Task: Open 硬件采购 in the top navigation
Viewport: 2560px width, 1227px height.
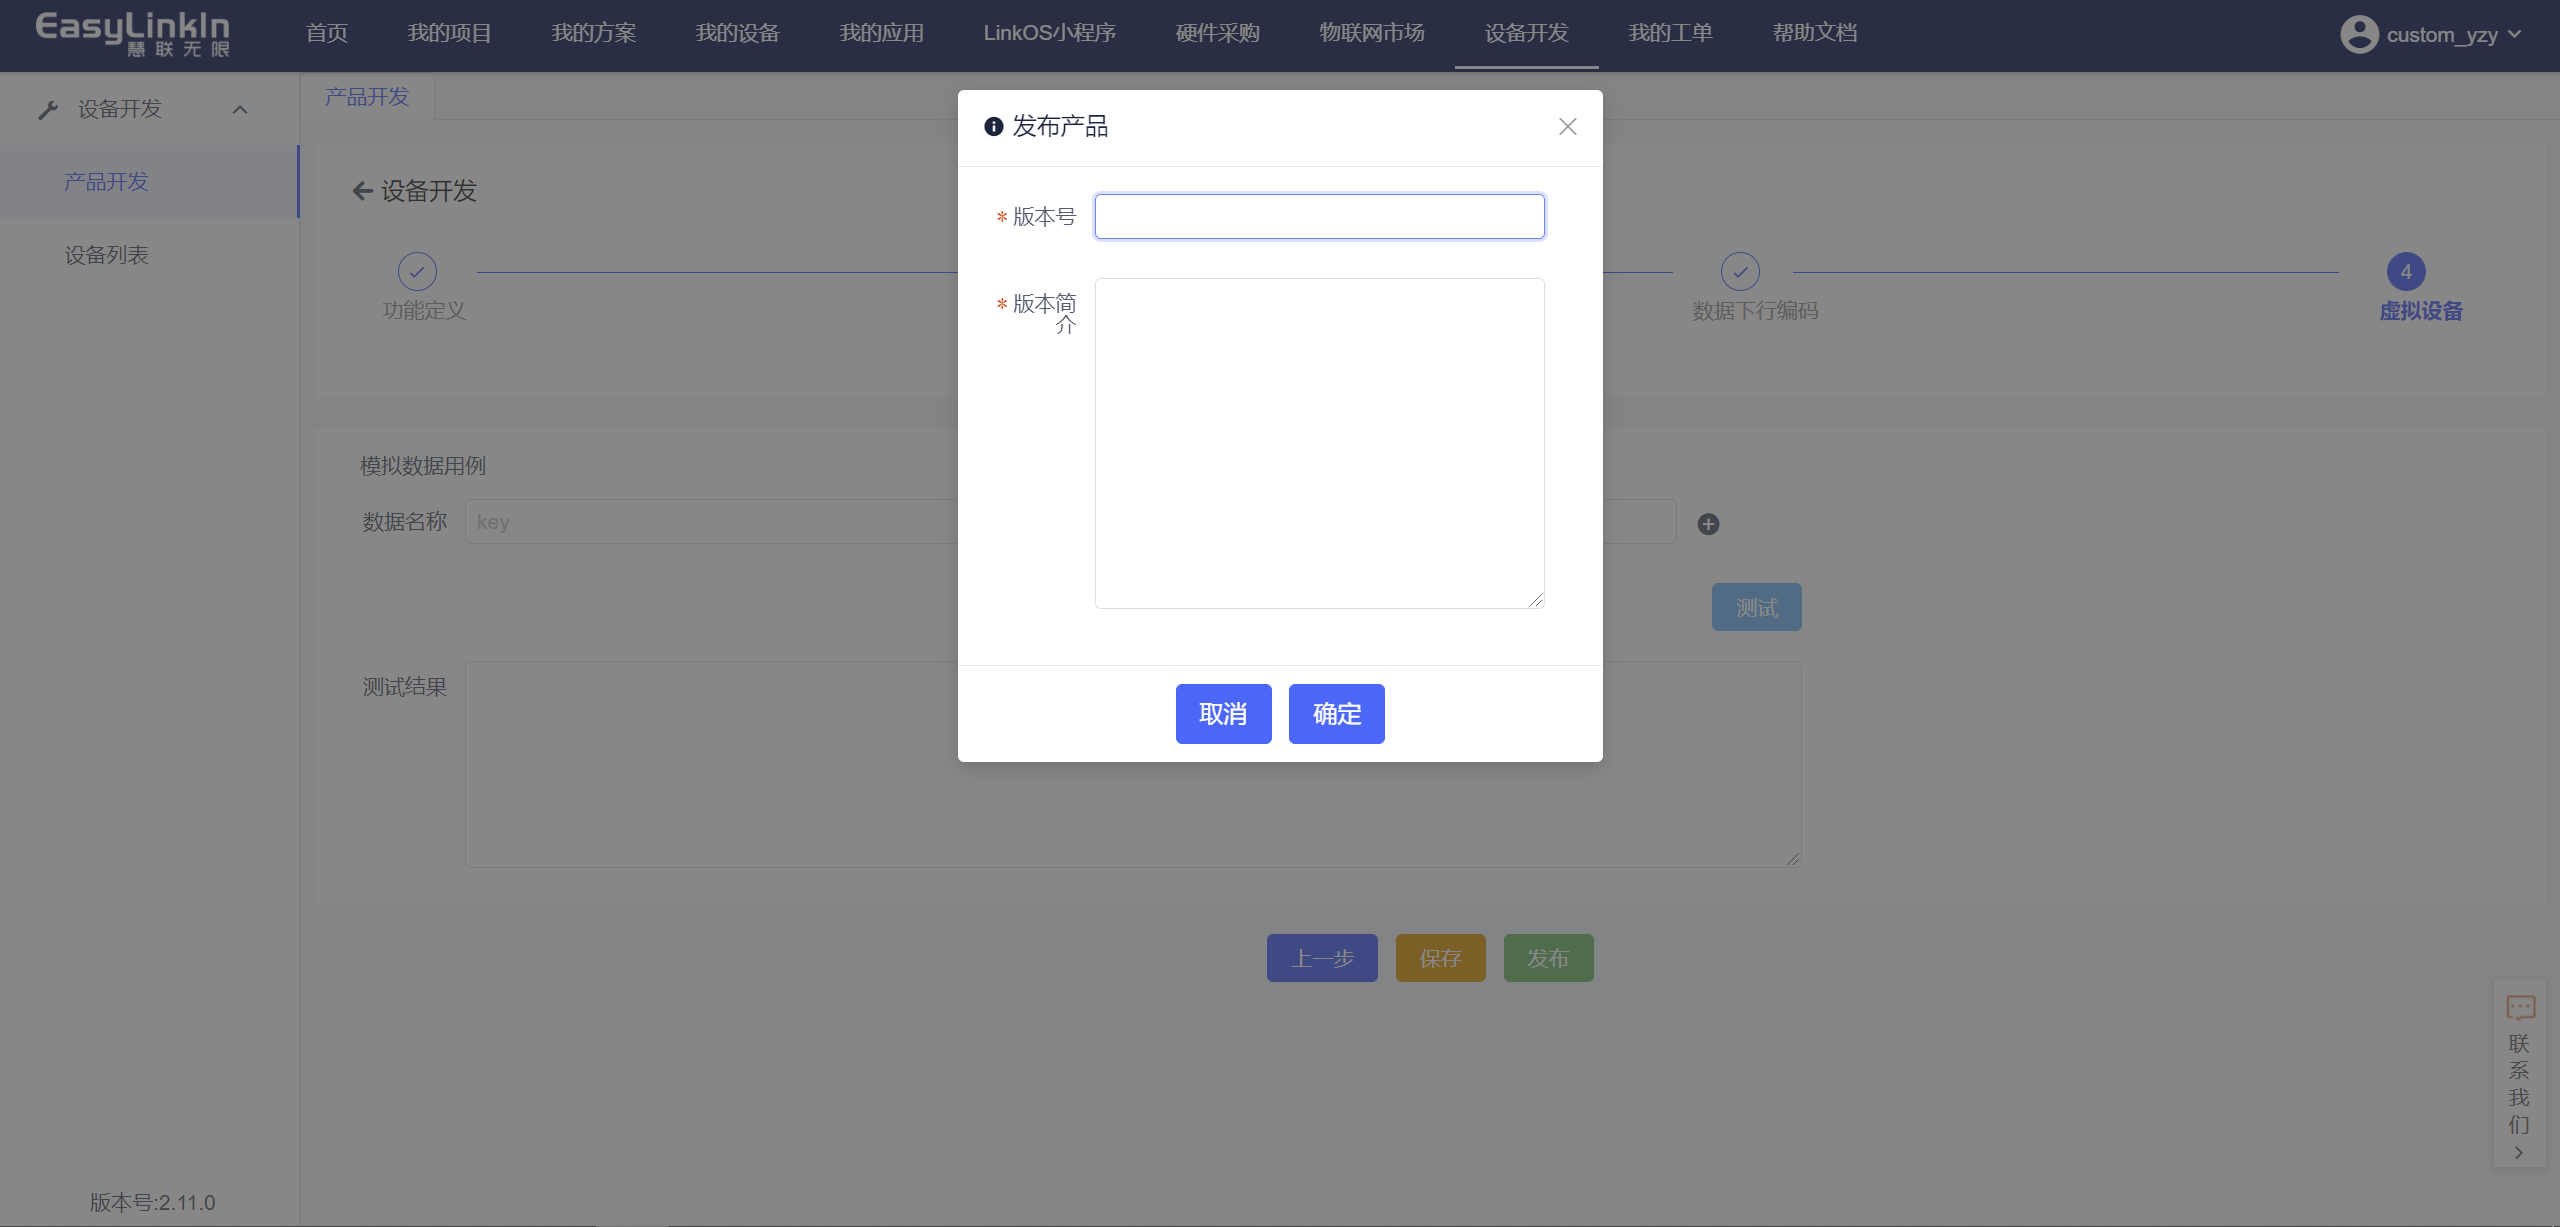Action: click(x=1217, y=33)
